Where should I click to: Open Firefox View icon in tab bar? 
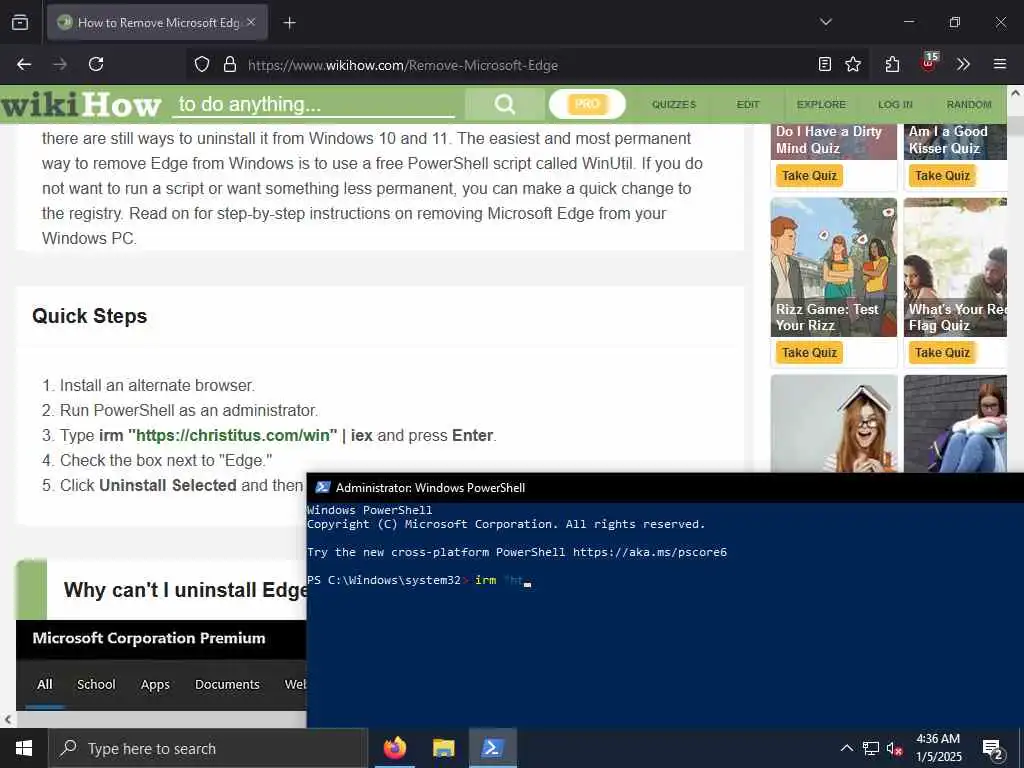20,23
